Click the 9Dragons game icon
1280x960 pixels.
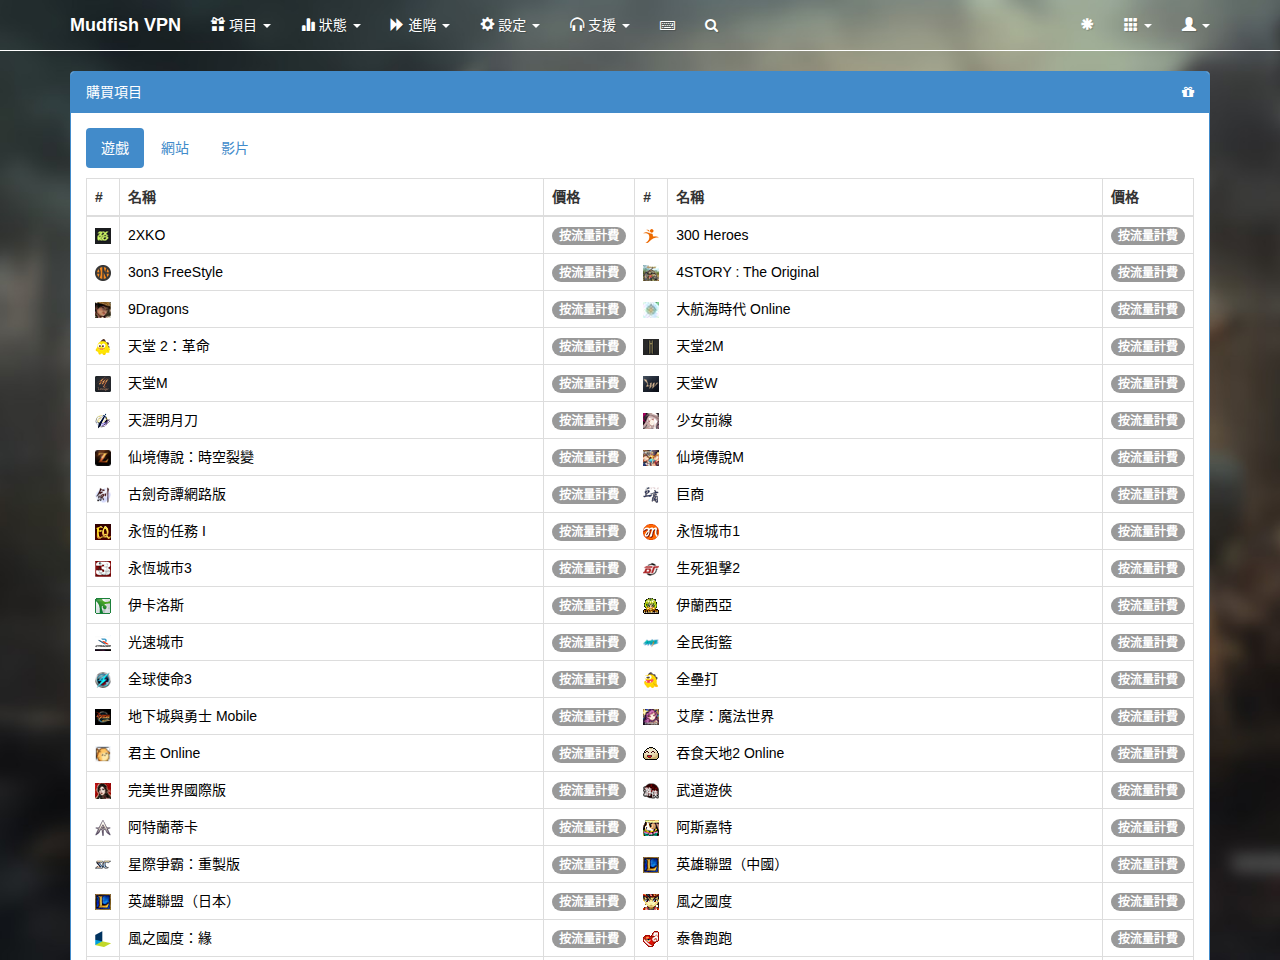[x=103, y=310]
